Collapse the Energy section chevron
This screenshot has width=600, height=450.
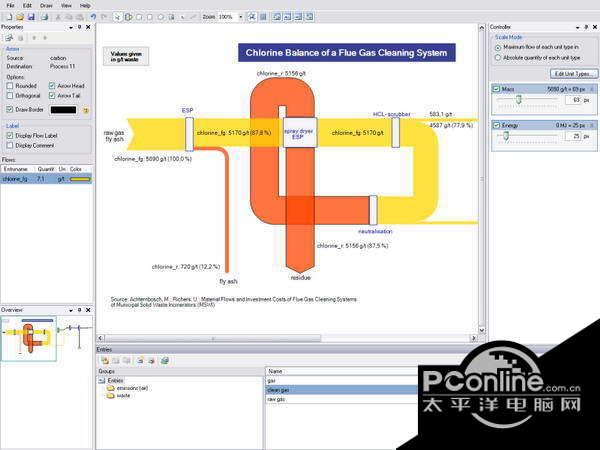coord(592,126)
